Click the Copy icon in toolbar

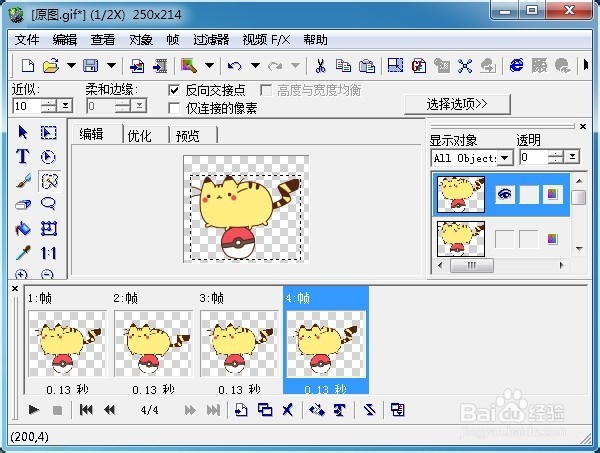coord(343,66)
